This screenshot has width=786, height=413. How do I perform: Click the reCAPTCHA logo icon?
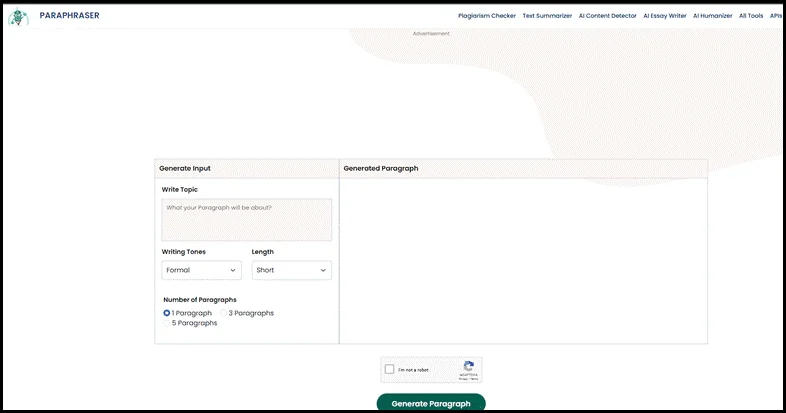tap(469, 366)
